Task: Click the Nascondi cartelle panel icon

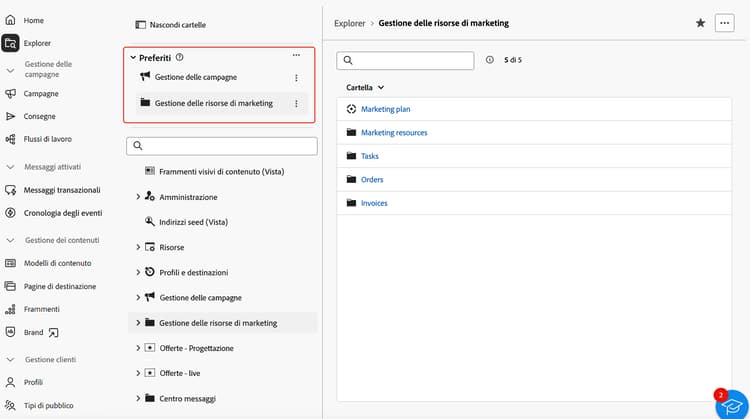Action: [x=141, y=24]
